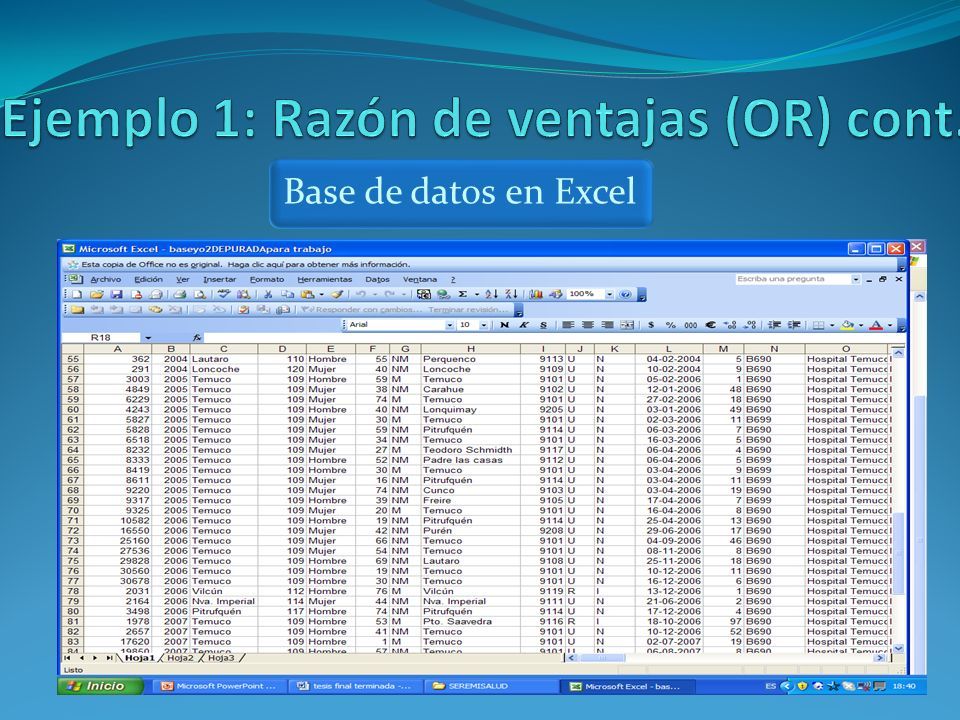Open Print Preview from the toolbar
Viewport: 960px width, 720px height.
200,294
